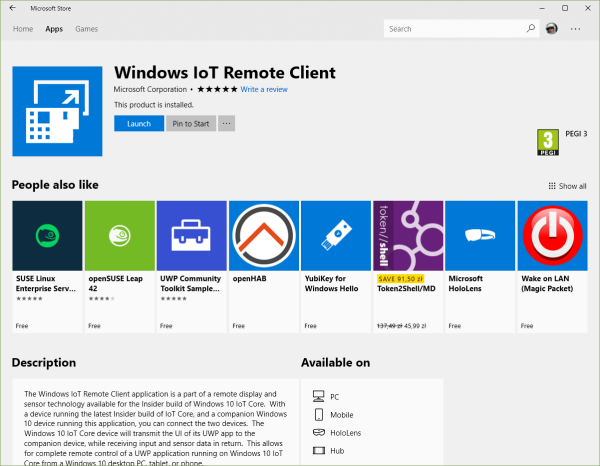Screen dimensions: 600x466
Task: Click the Search input field
Action: coord(450,29)
